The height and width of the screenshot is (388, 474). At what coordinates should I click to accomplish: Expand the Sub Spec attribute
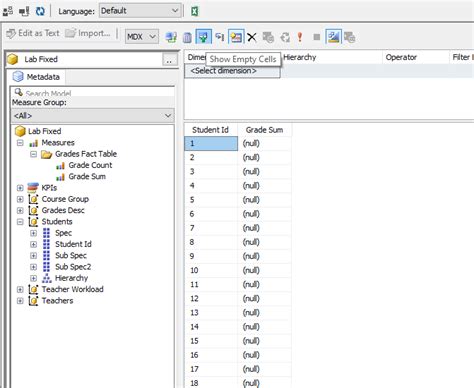(x=33, y=256)
